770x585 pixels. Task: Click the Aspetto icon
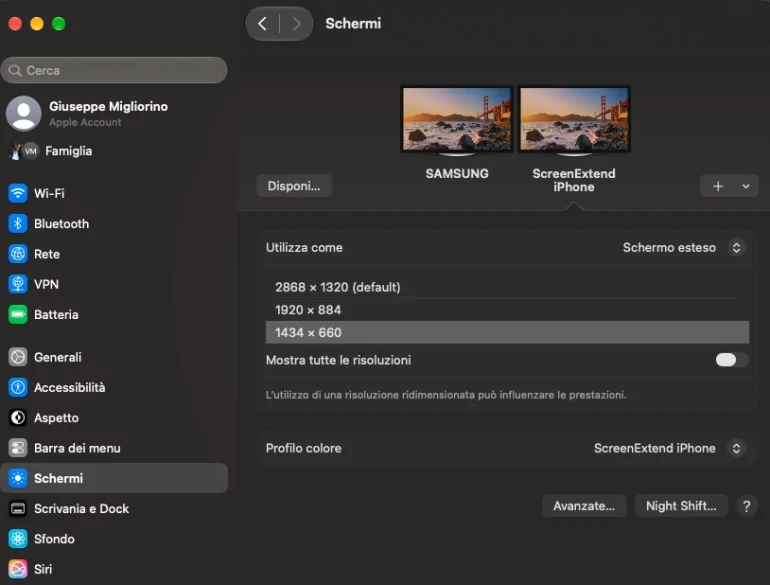point(18,418)
